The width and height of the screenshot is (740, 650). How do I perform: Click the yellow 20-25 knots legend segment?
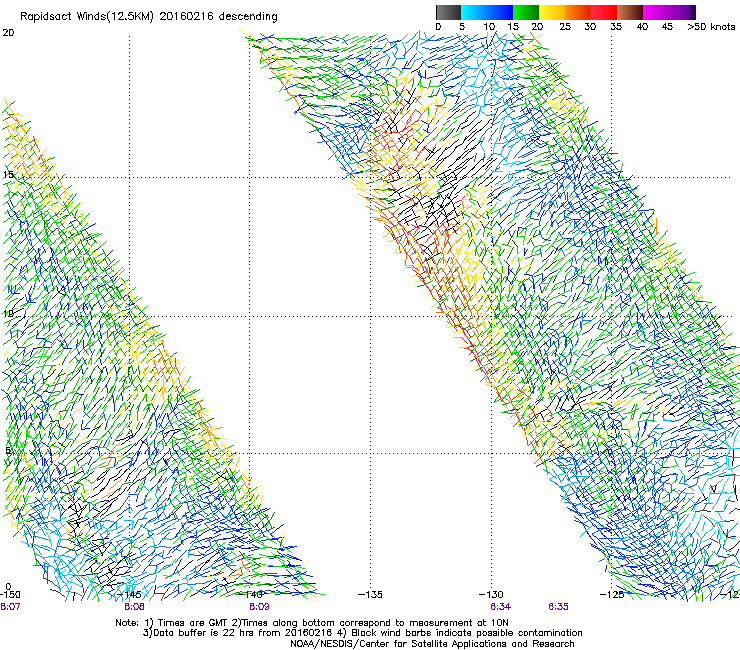pyautogui.click(x=552, y=12)
